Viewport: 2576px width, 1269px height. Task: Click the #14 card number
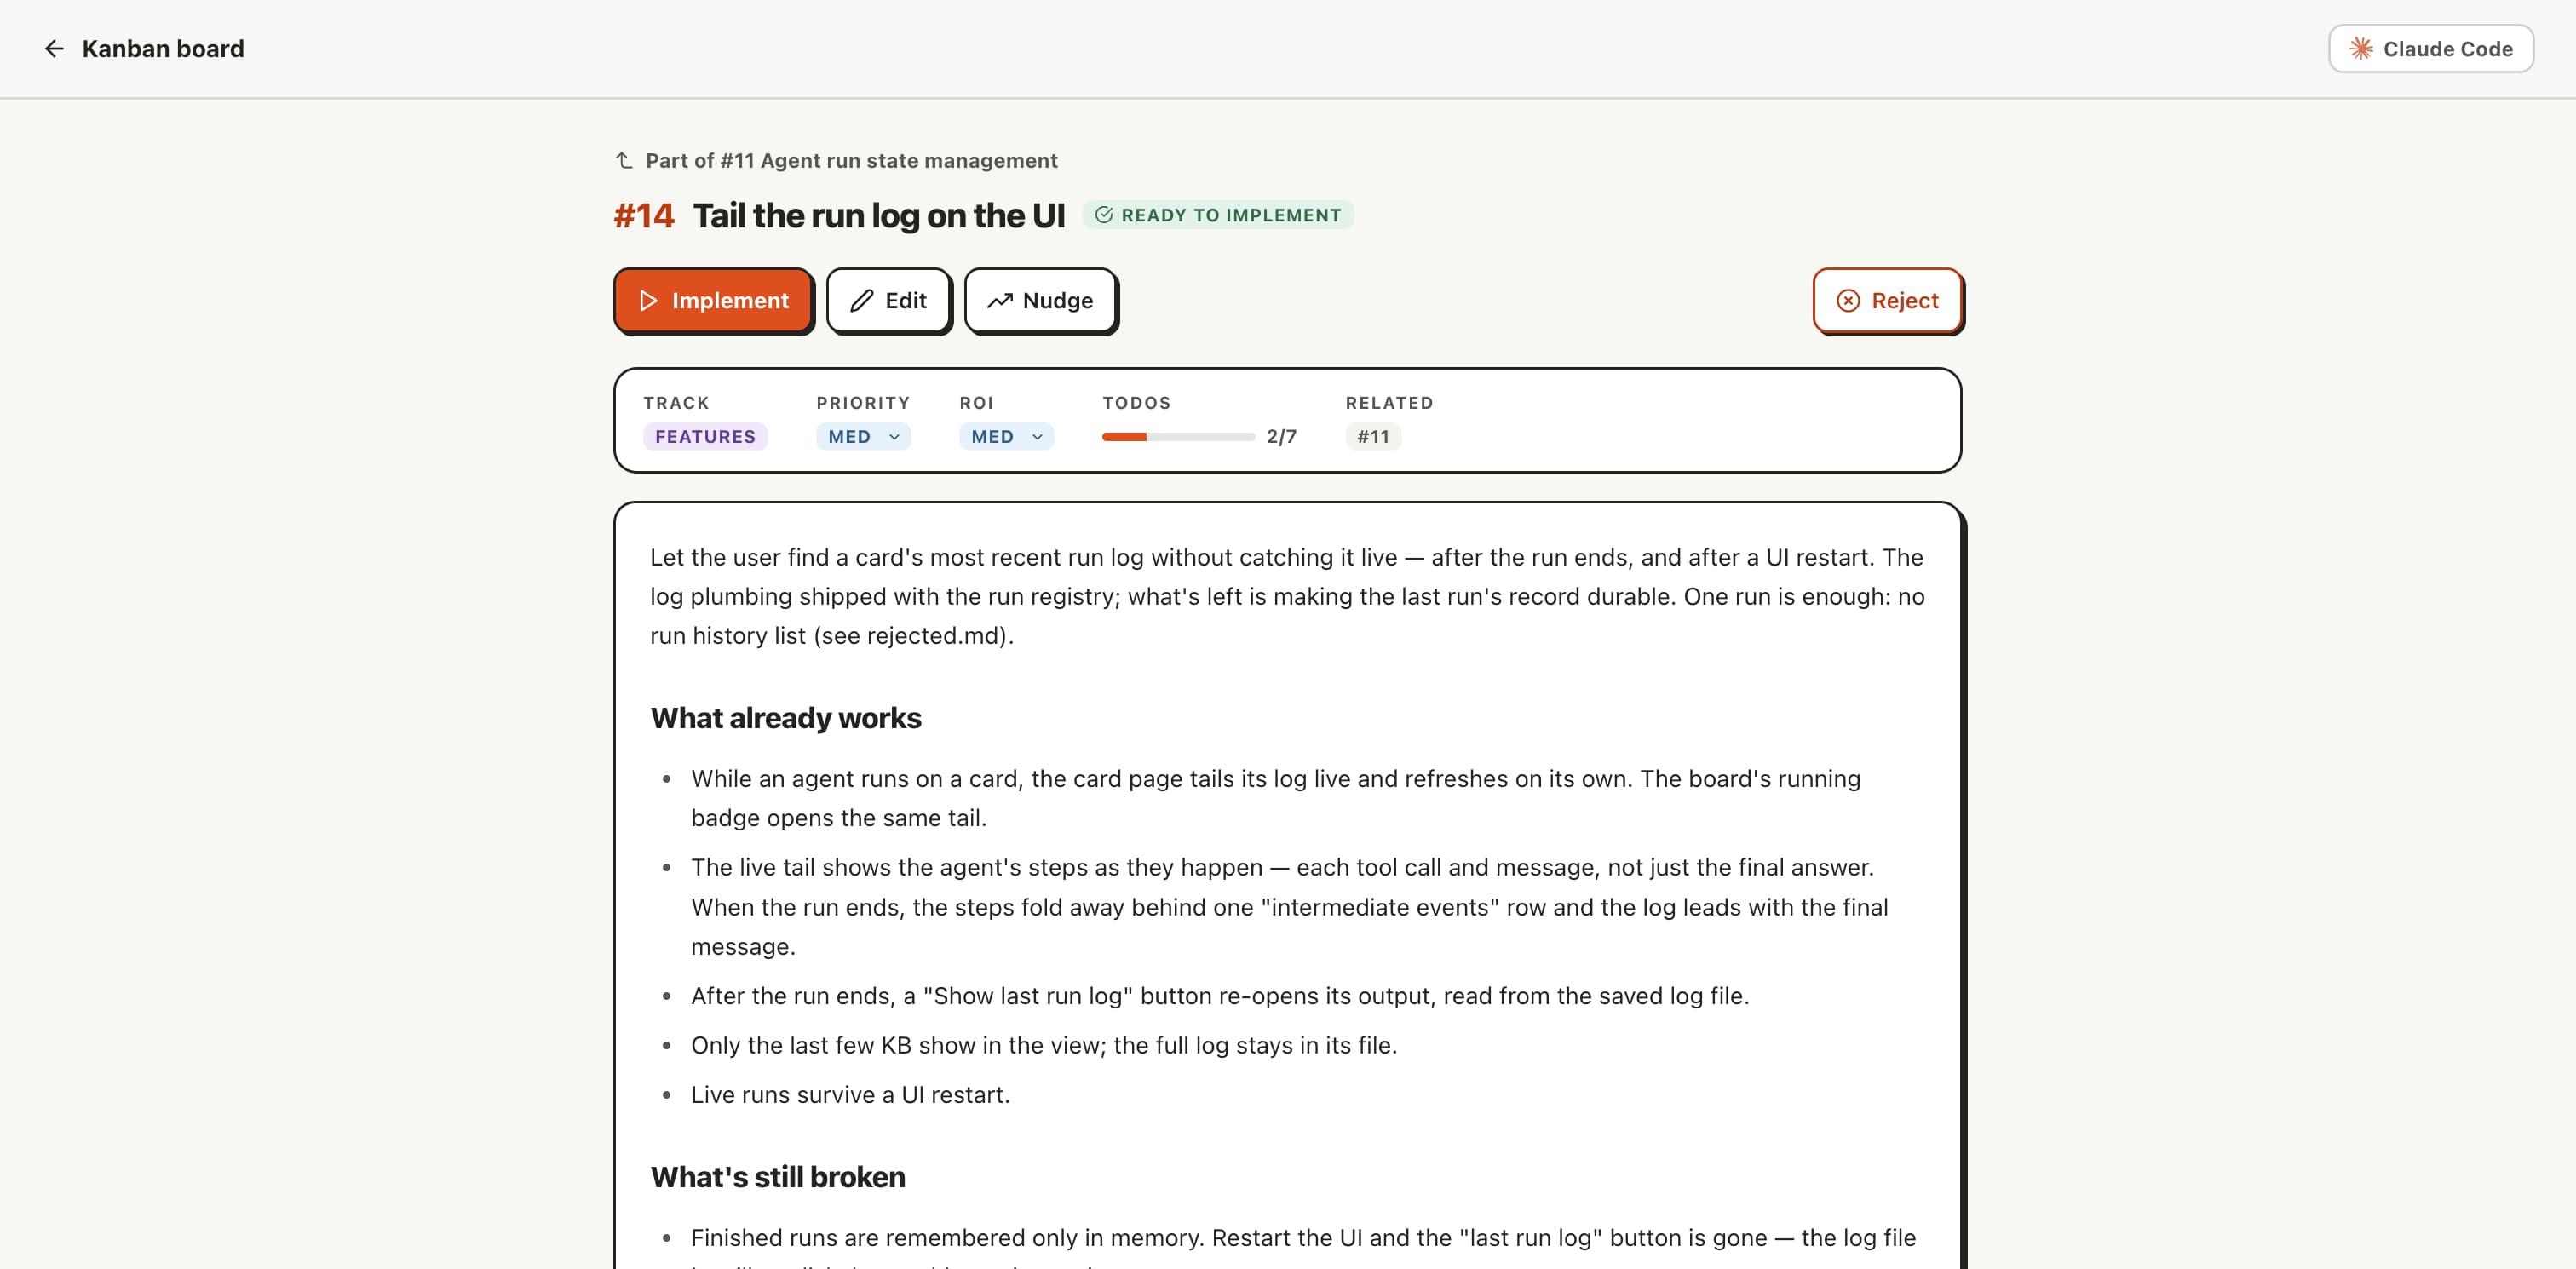pos(644,215)
